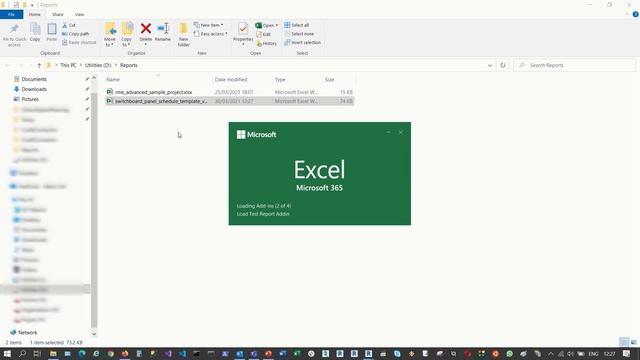Sort files by Date modified column

(x=242, y=80)
